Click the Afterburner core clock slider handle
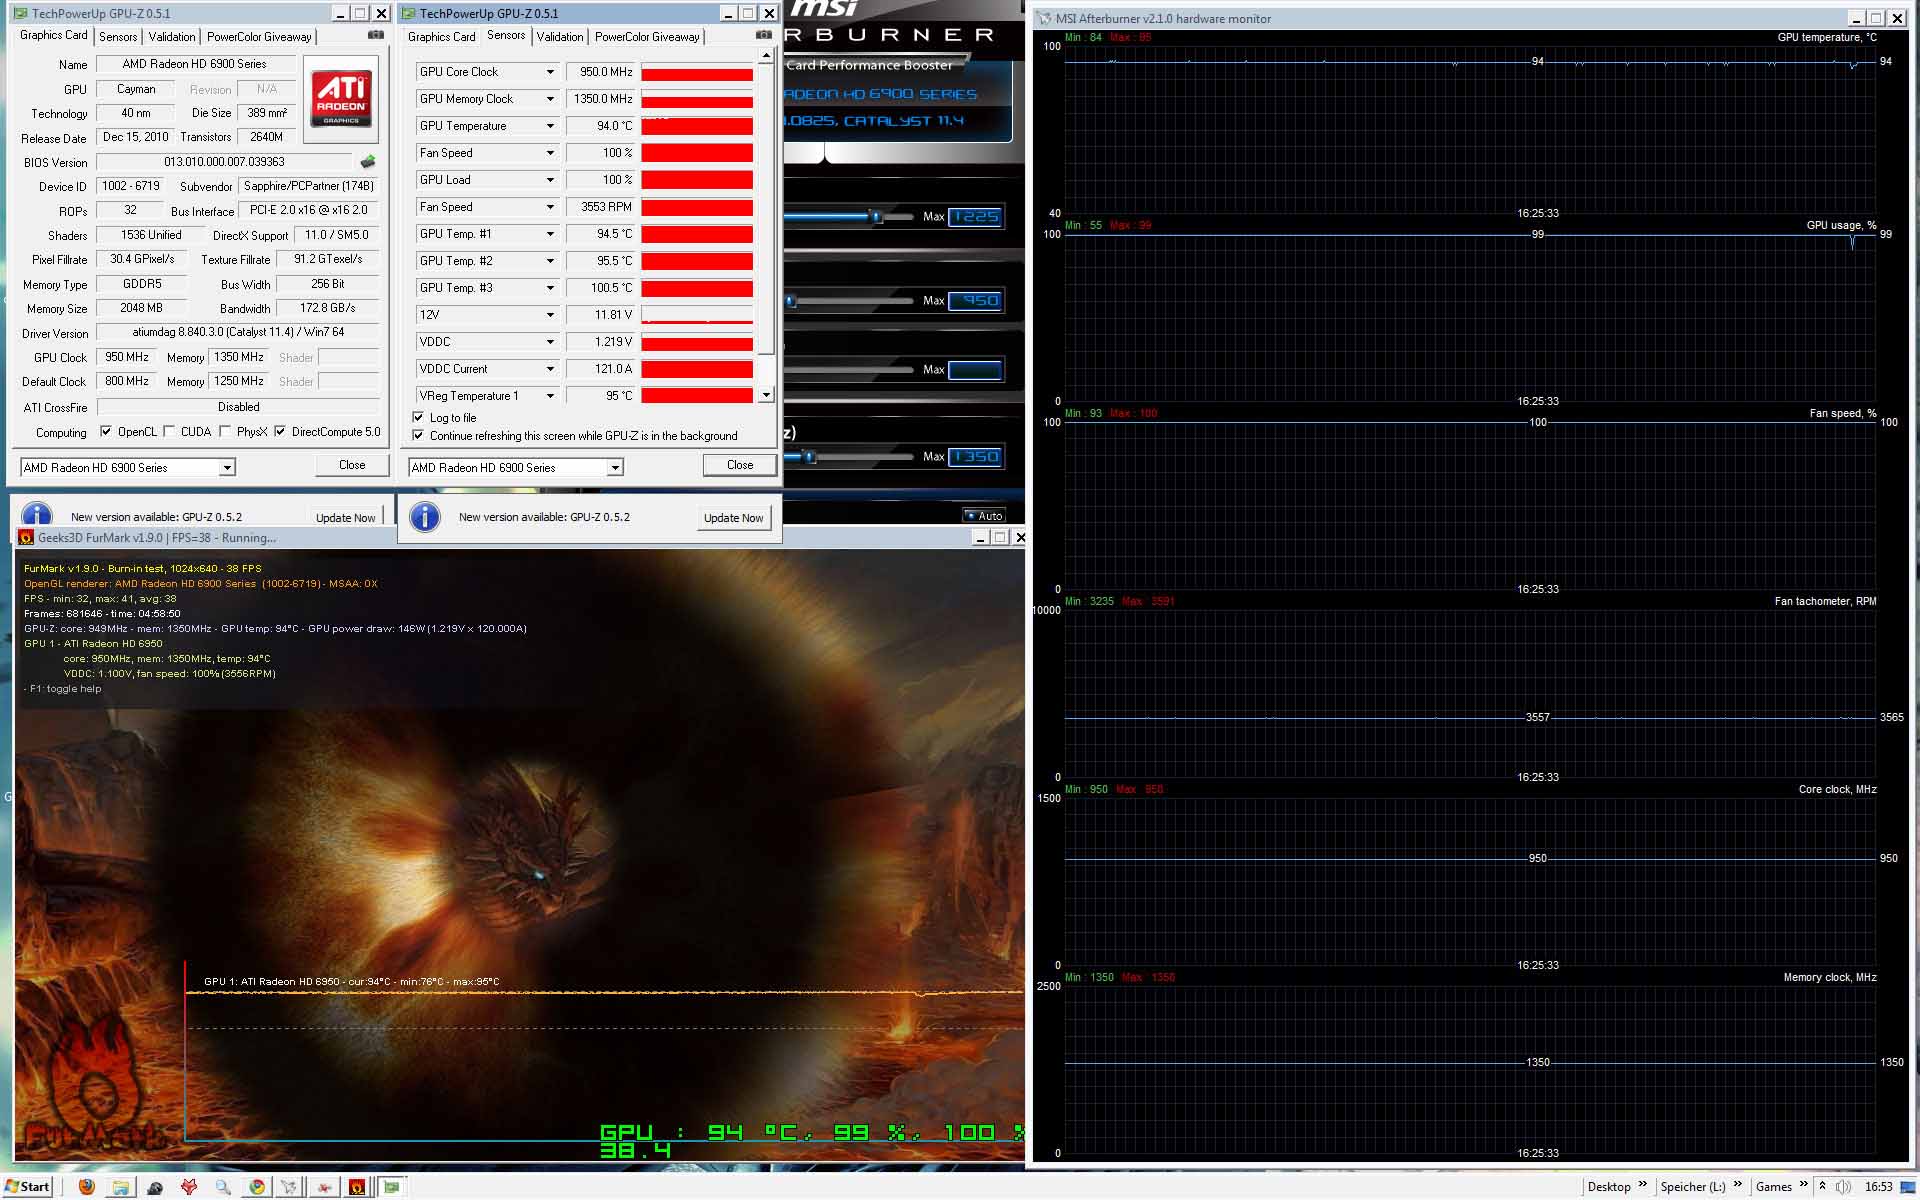 click(x=790, y=300)
